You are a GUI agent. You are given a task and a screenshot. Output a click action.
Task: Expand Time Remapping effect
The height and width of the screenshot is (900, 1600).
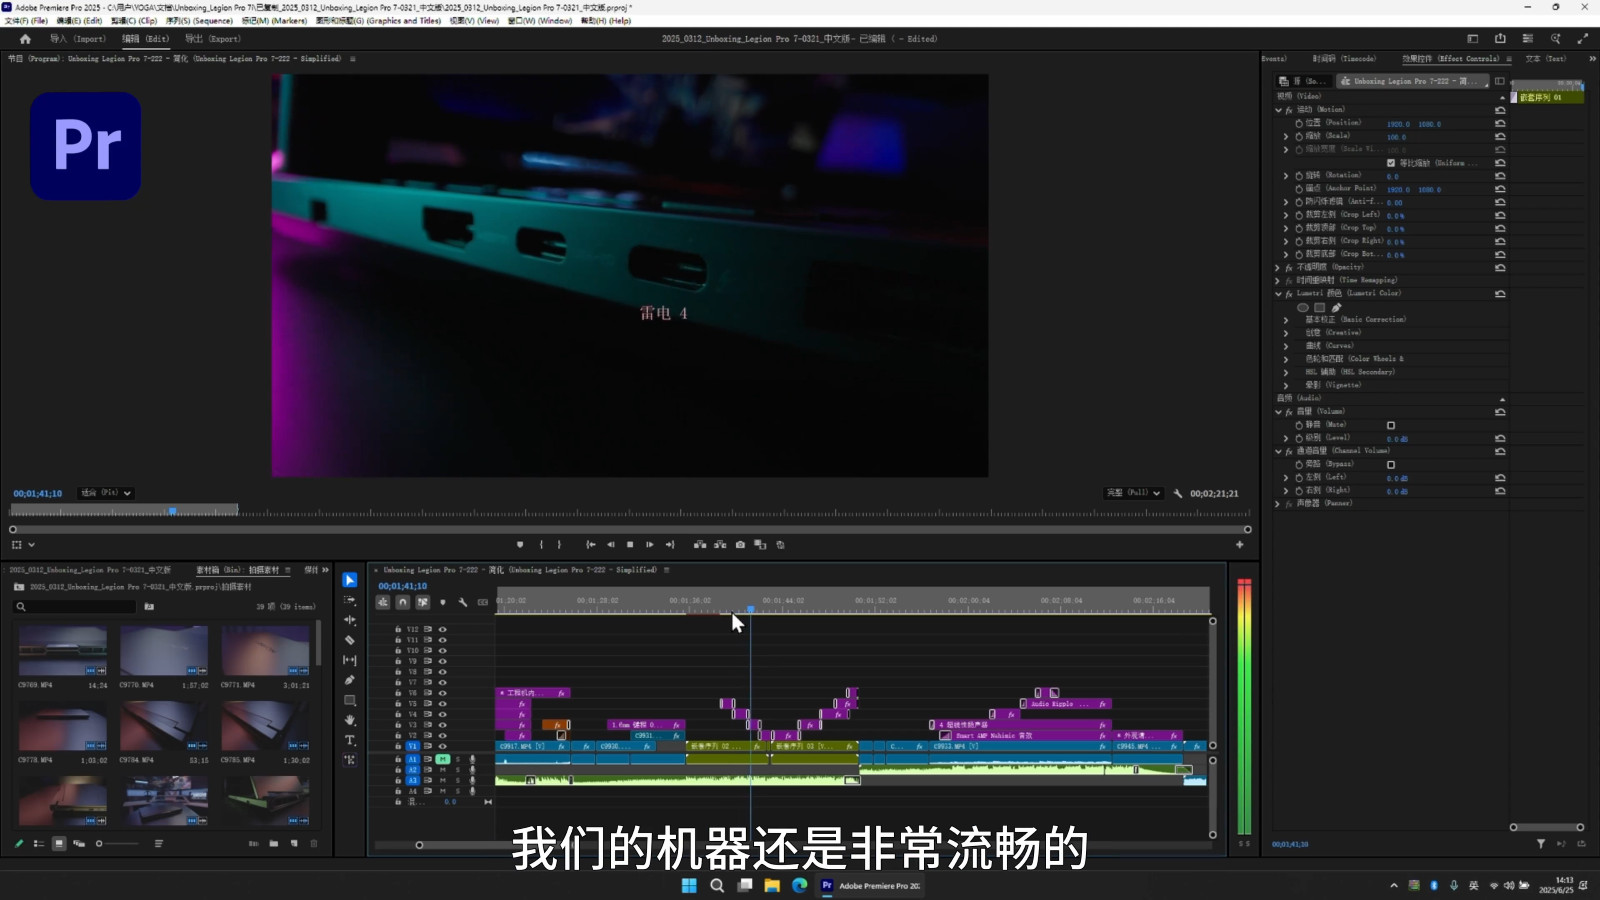coord(1278,281)
